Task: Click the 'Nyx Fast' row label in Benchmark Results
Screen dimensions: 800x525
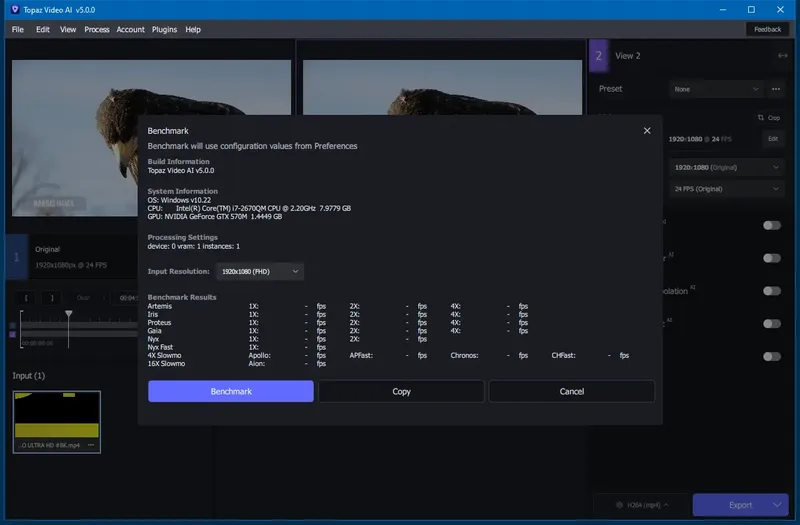Action: (x=160, y=347)
